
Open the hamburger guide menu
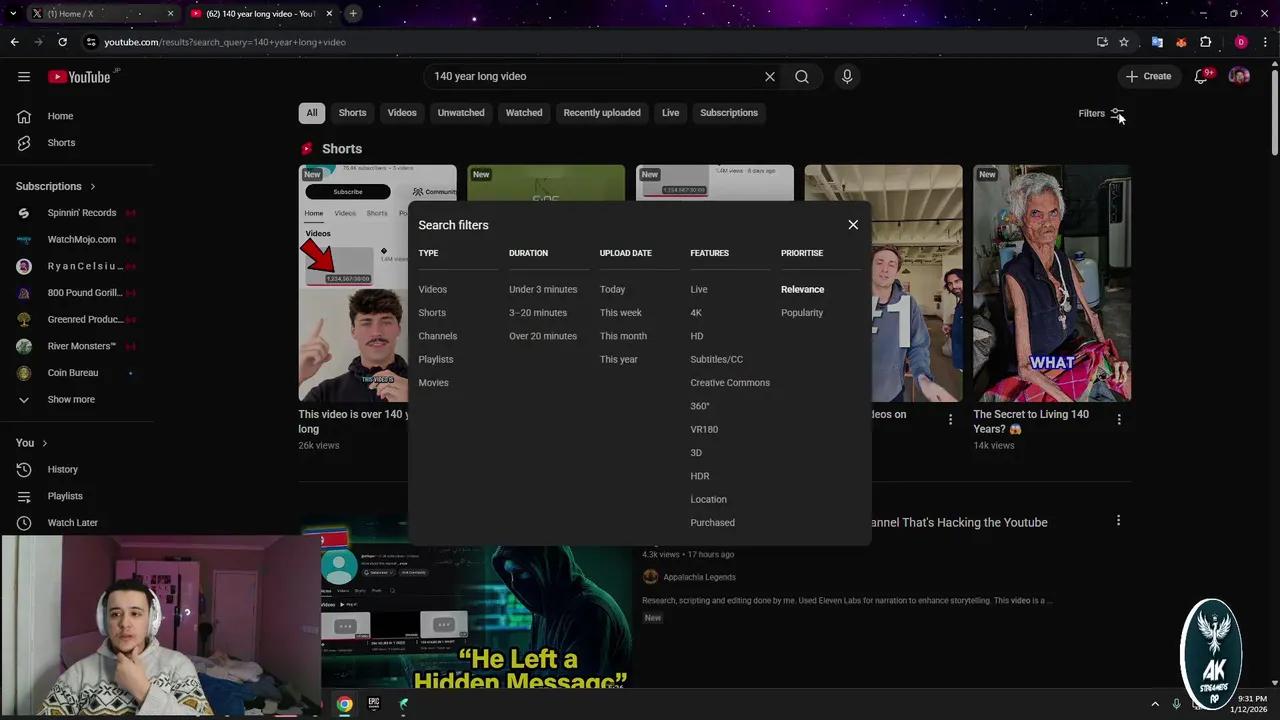(24, 77)
